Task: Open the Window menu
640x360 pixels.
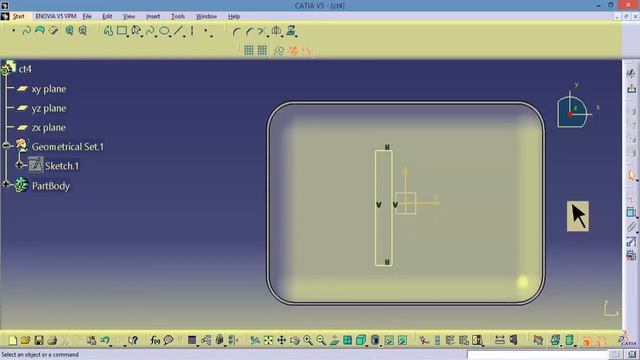Action: tap(206, 16)
